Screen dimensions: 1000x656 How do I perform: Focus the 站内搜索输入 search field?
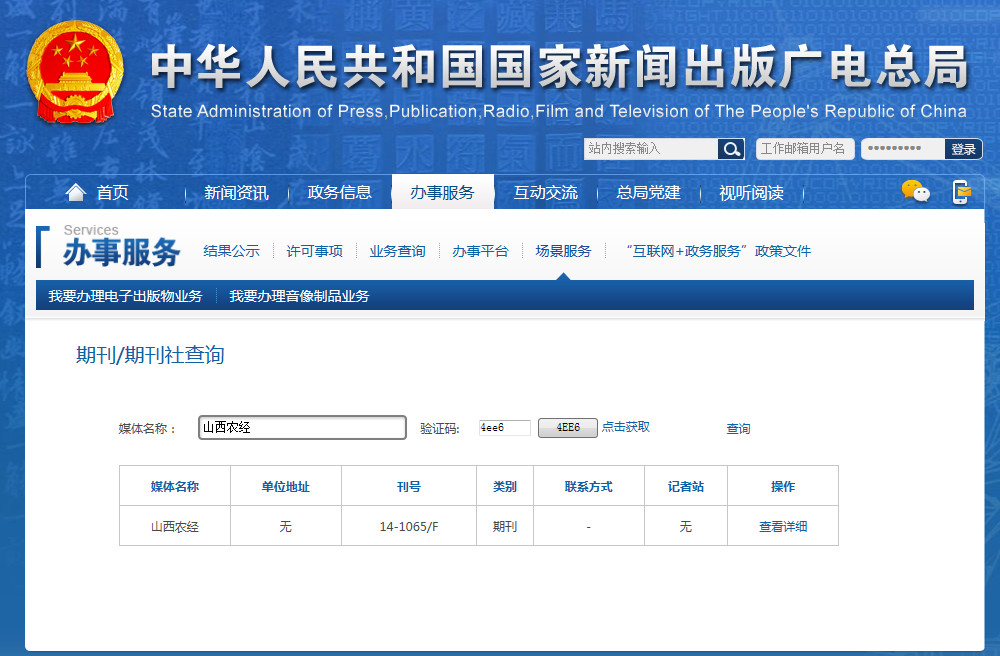tap(651, 149)
